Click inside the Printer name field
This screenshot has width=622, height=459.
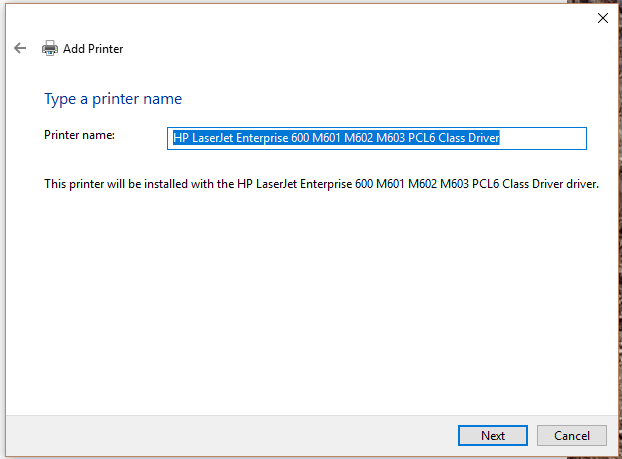click(377, 138)
